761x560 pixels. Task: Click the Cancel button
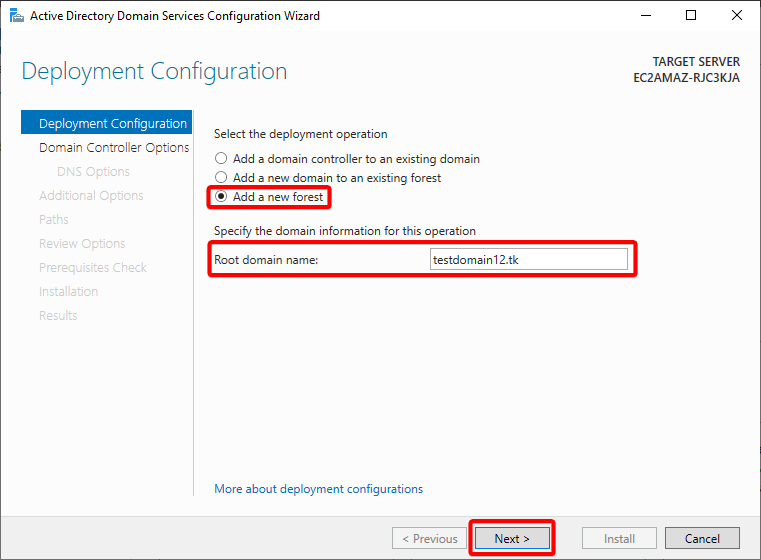pos(702,538)
